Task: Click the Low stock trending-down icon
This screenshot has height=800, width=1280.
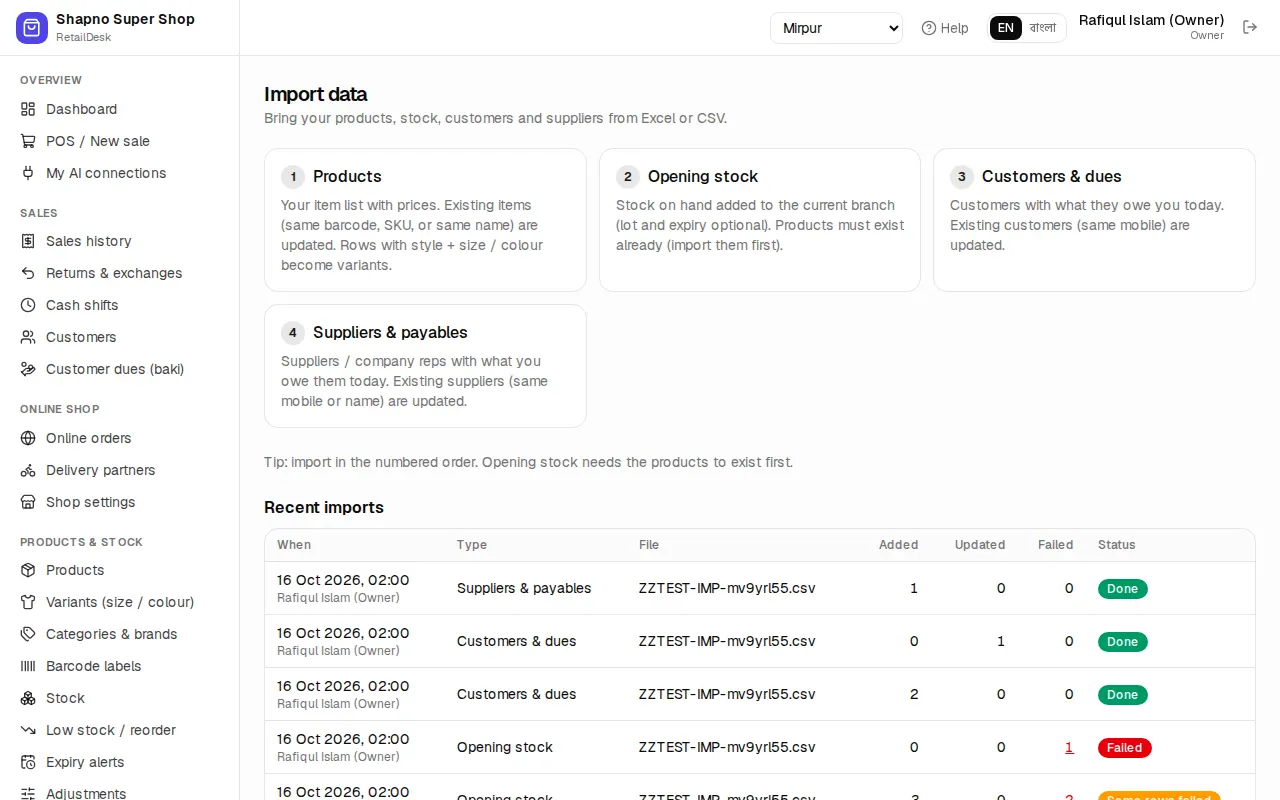Action: (28, 730)
